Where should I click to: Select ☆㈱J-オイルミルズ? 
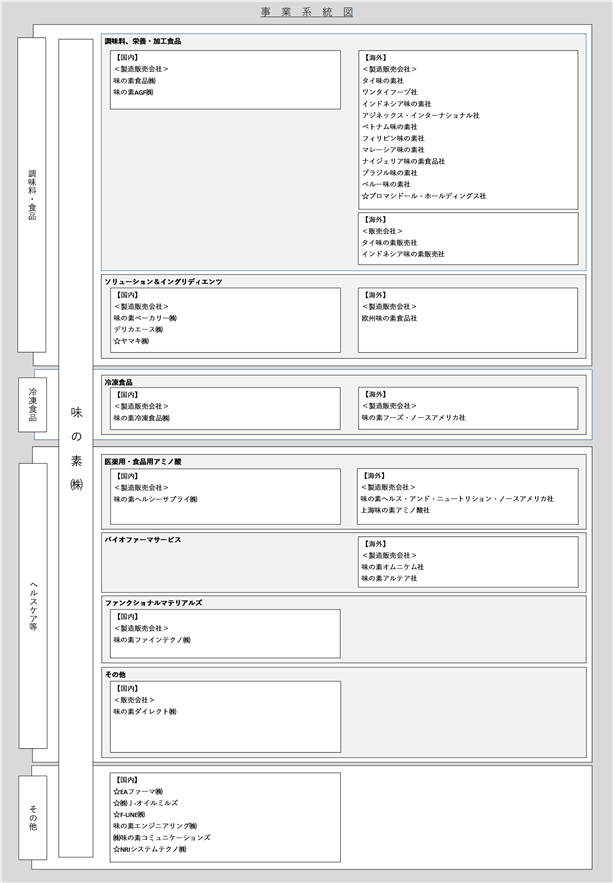pyautogui.click(x=146, y=802)
